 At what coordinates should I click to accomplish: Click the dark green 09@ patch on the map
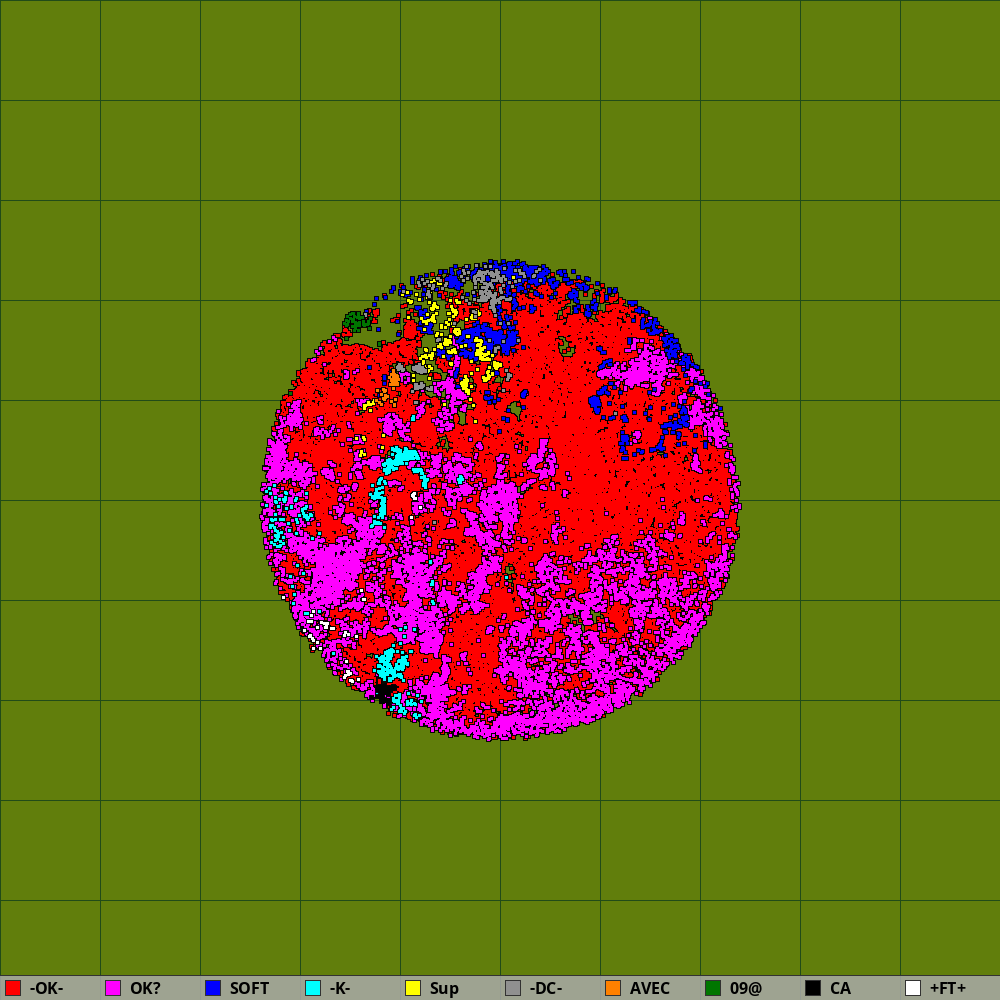pyautogui.click(x=357, y=321)
